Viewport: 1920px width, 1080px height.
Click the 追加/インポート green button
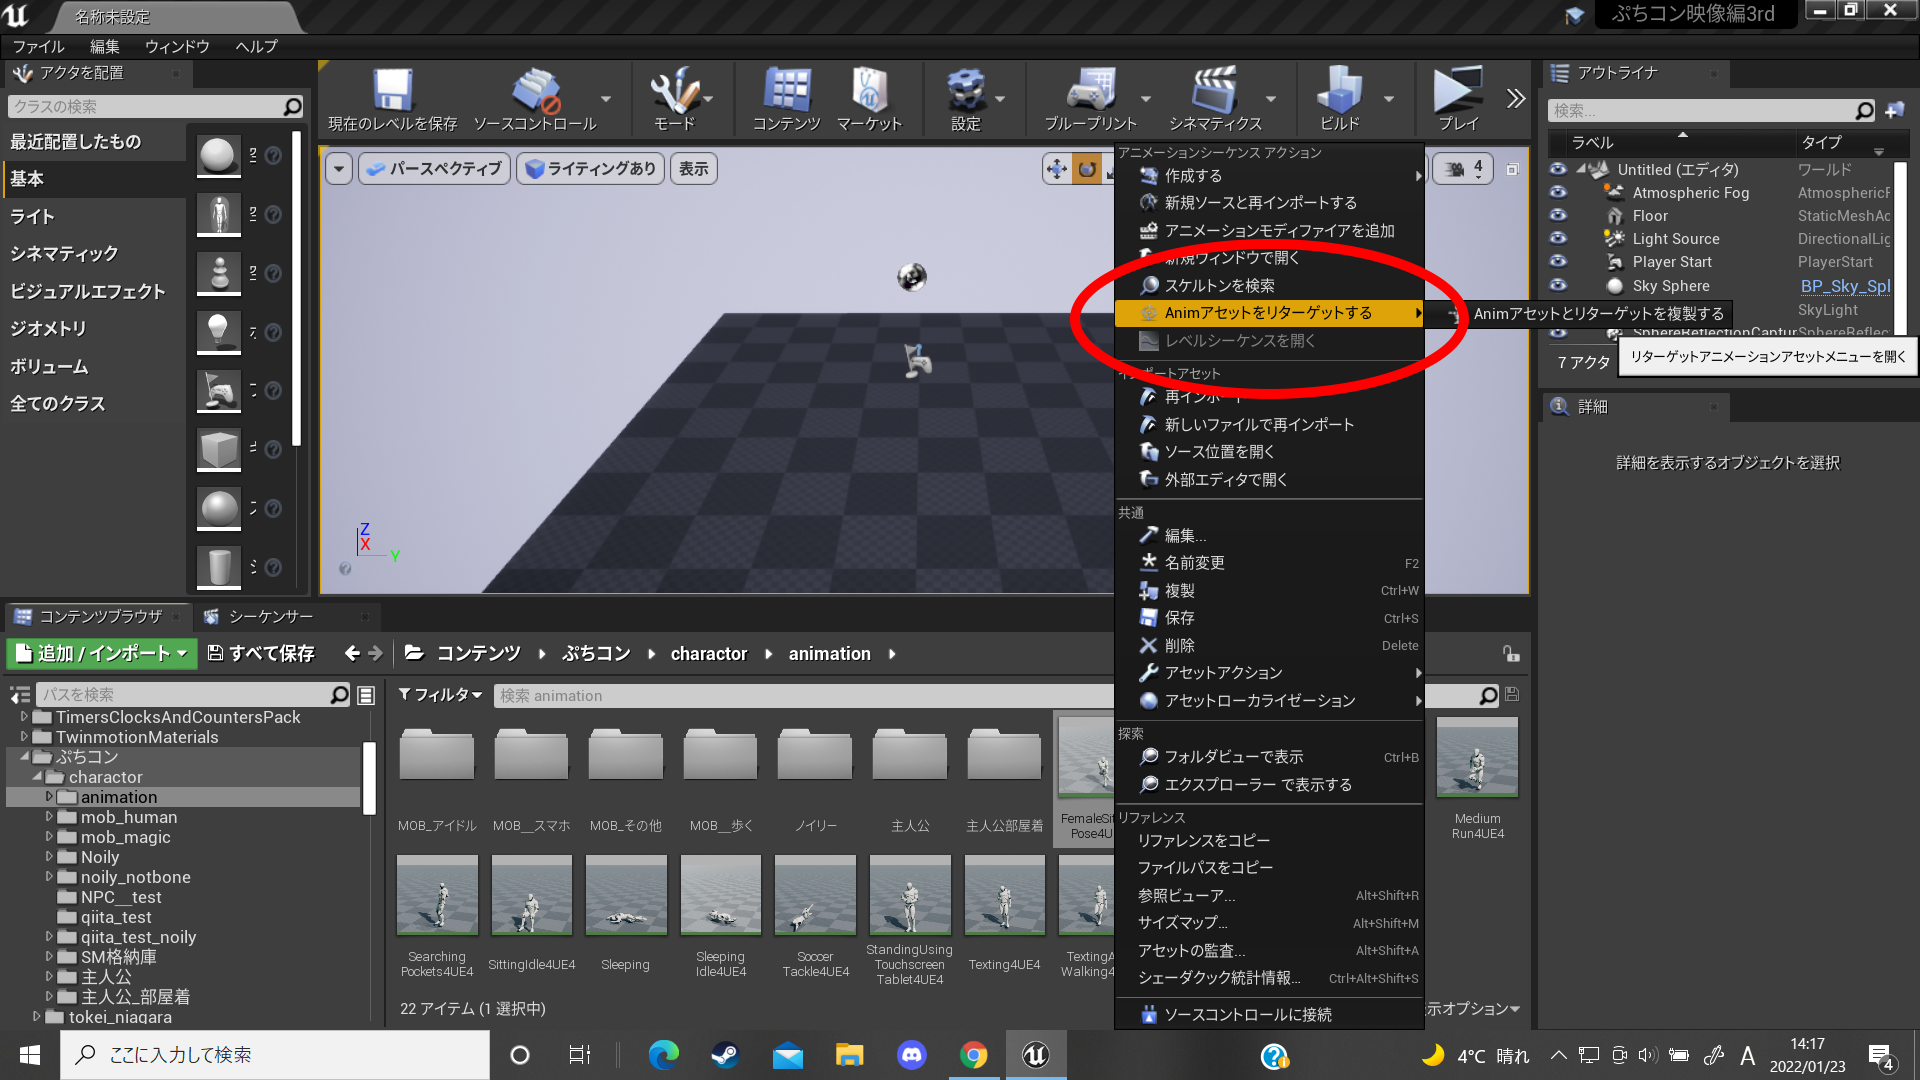click(102, 653)
